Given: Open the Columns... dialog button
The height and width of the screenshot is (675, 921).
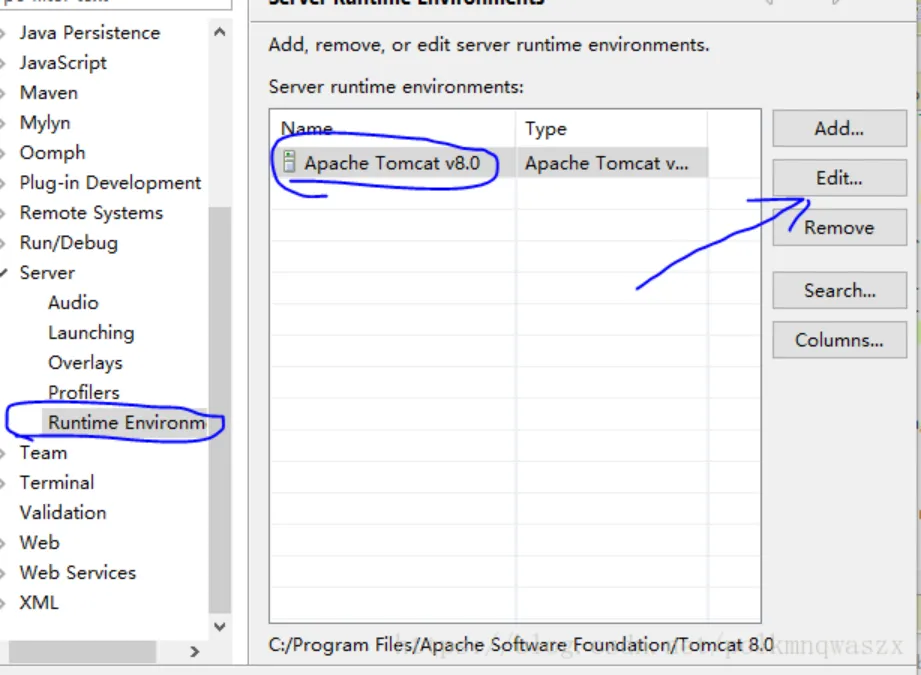Looking at the screenshot, I should (839, 340).
